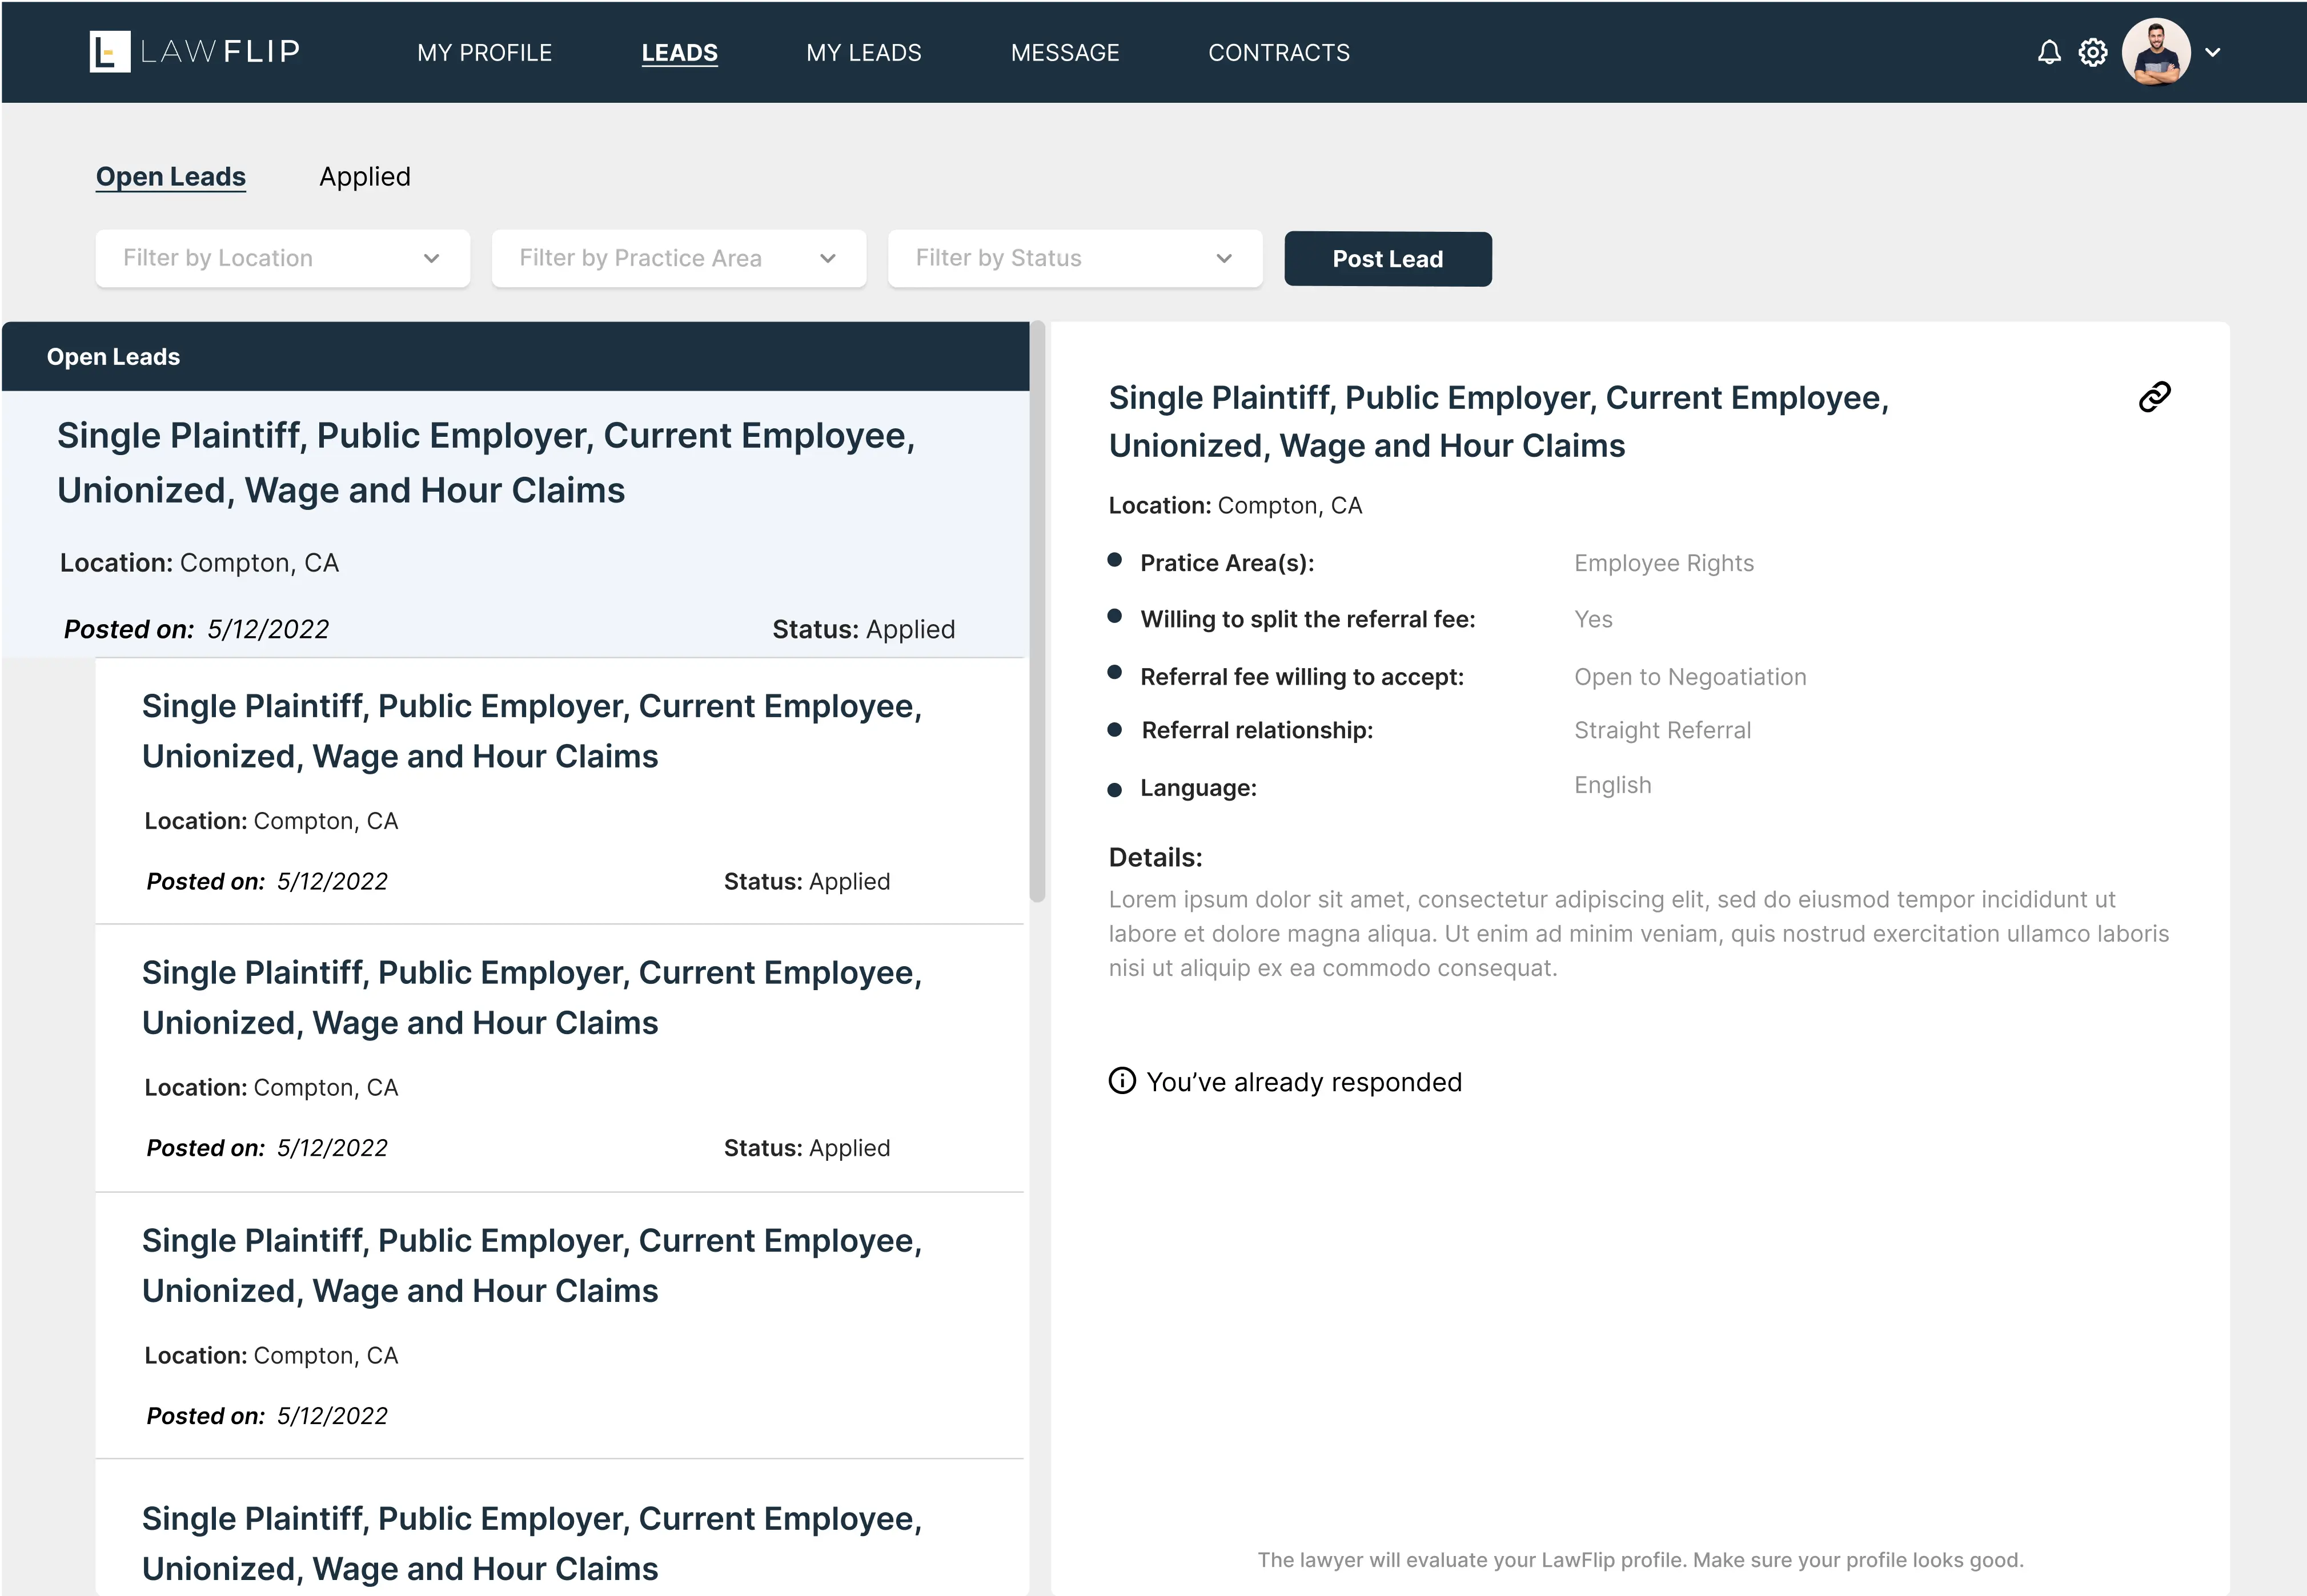Switch to the Applied tab
This screenshot has width=2307, height=1596.
[365, 177]
